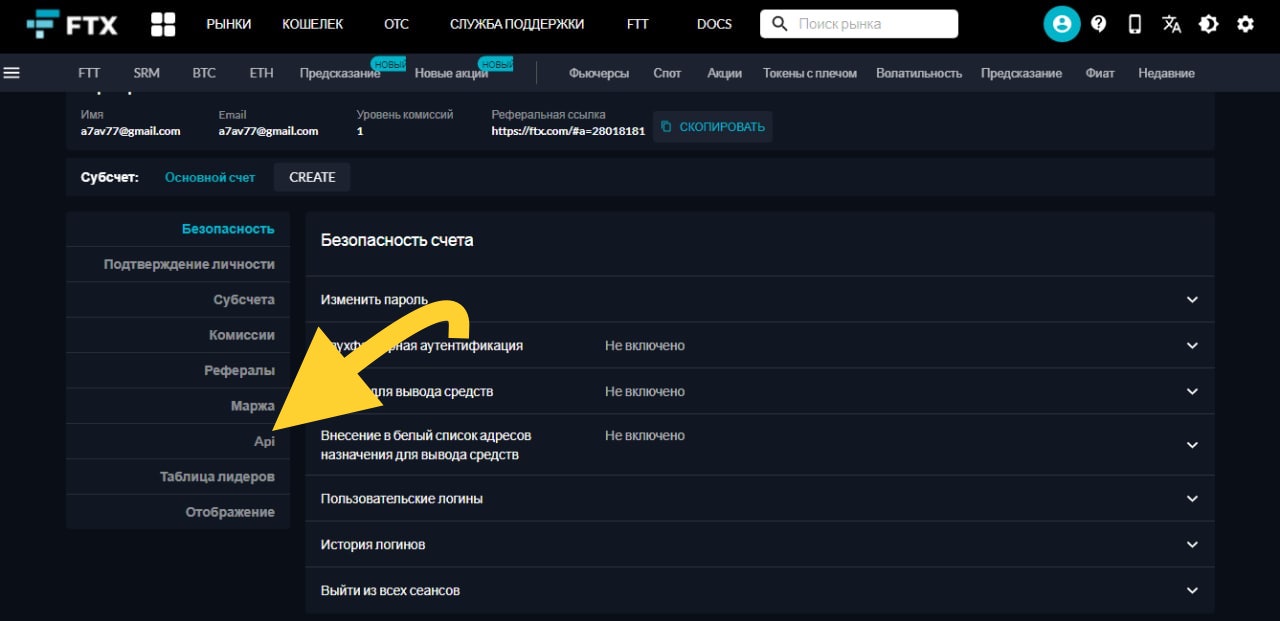Viewport: 1280px width, 621px height.
Task: Open the settings gear icon
Action: tap(1245, 23)
